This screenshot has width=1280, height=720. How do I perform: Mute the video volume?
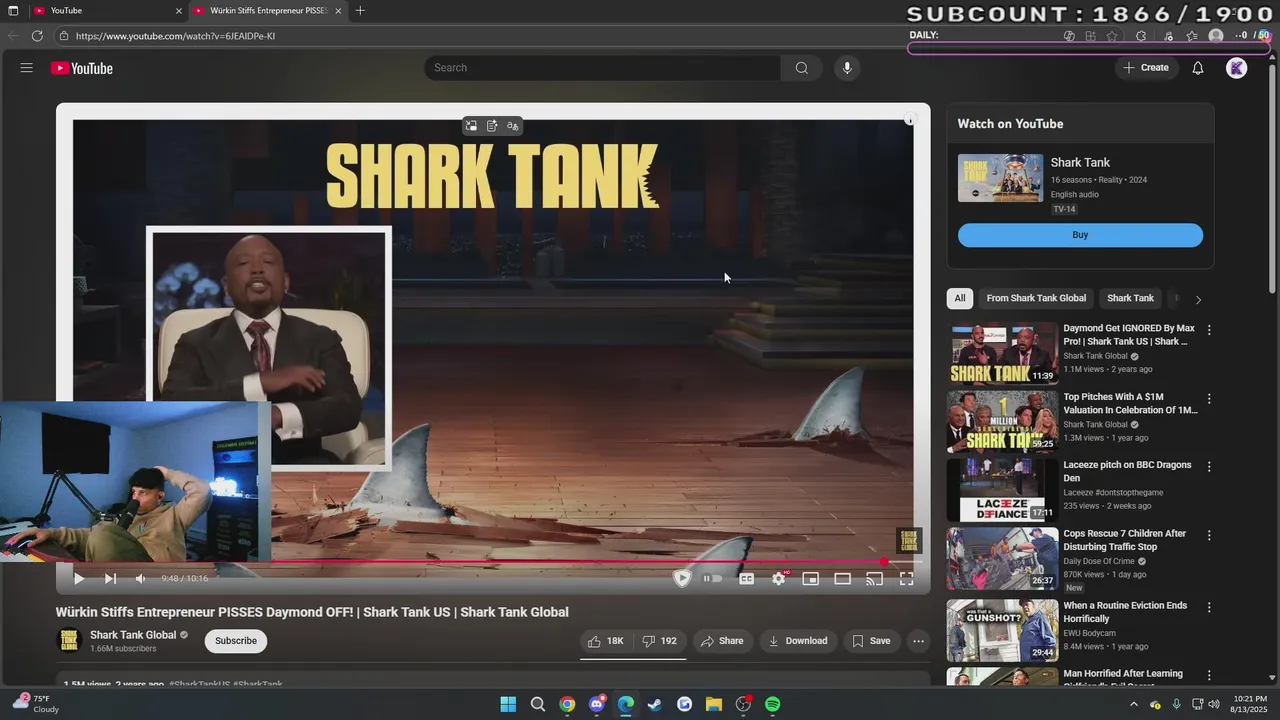click(141, 578)
